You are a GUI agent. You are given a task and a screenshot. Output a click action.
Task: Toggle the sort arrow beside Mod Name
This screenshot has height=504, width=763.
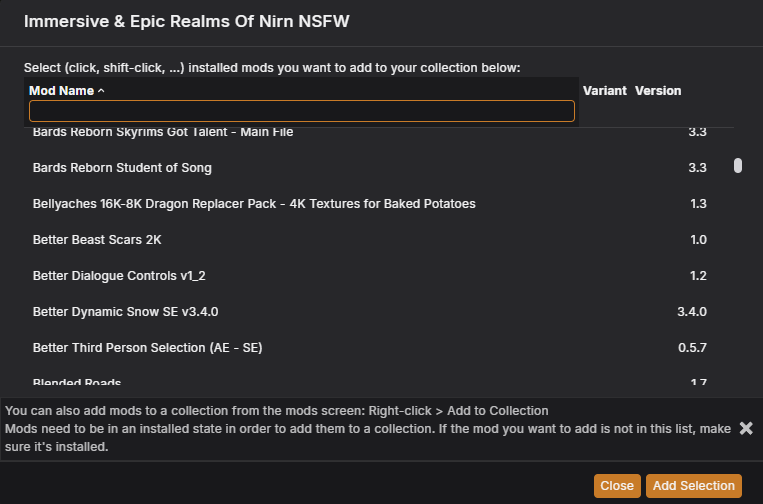click(101, 91)
